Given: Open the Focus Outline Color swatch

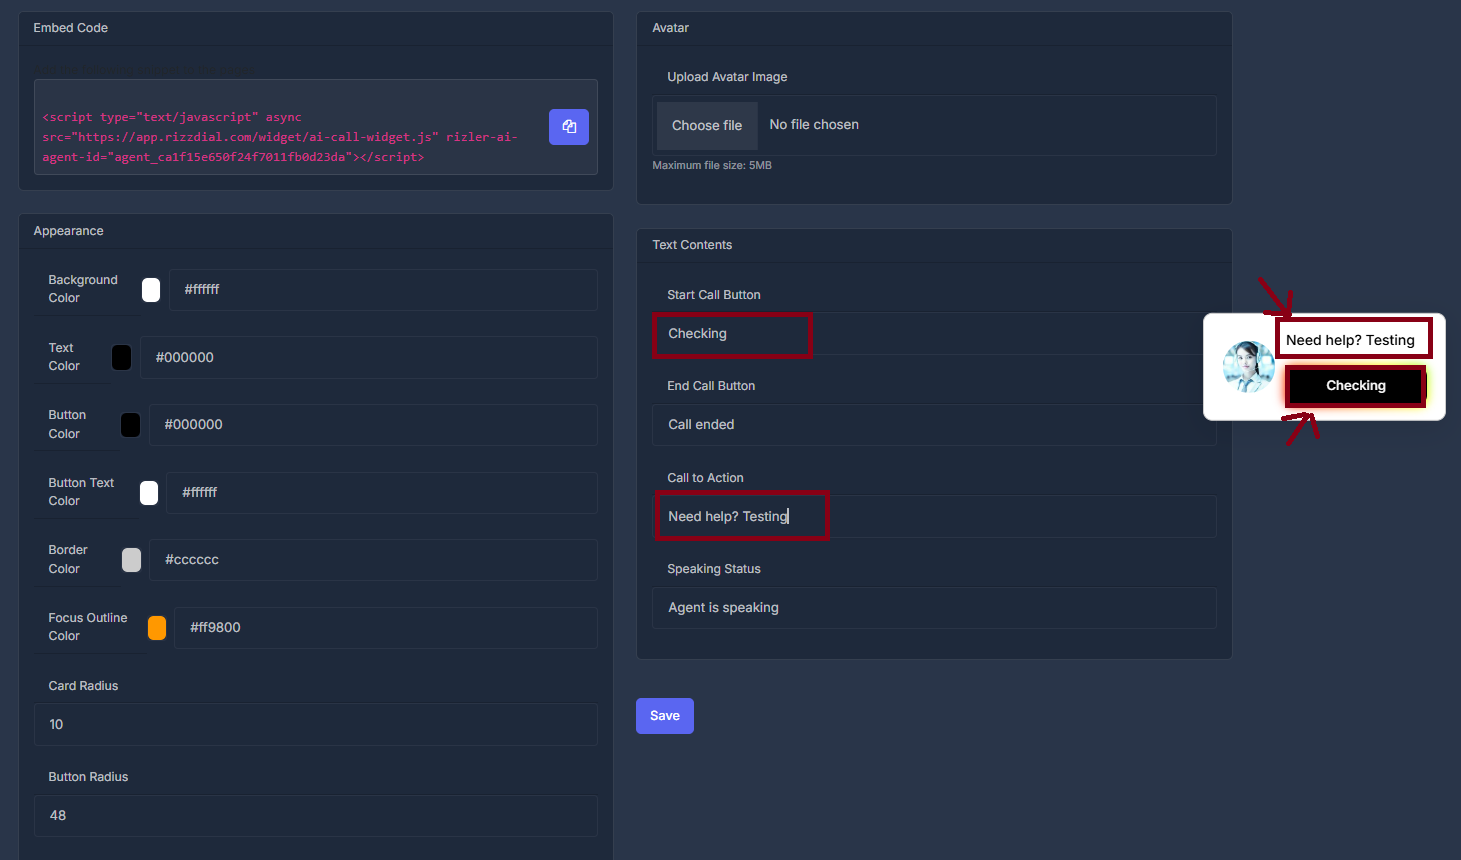Looking at the screenshot, I should click(x=157, y=628).
